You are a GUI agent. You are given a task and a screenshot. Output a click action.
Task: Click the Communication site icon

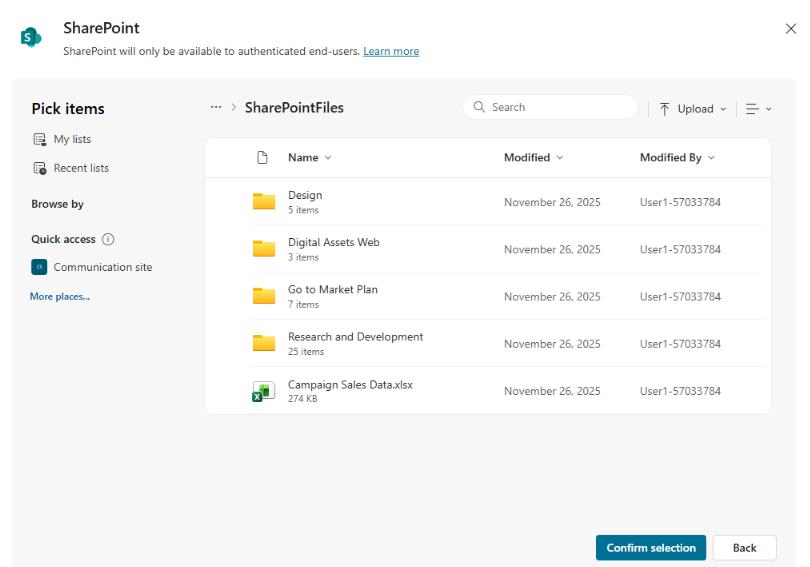[x=40, y=267]
